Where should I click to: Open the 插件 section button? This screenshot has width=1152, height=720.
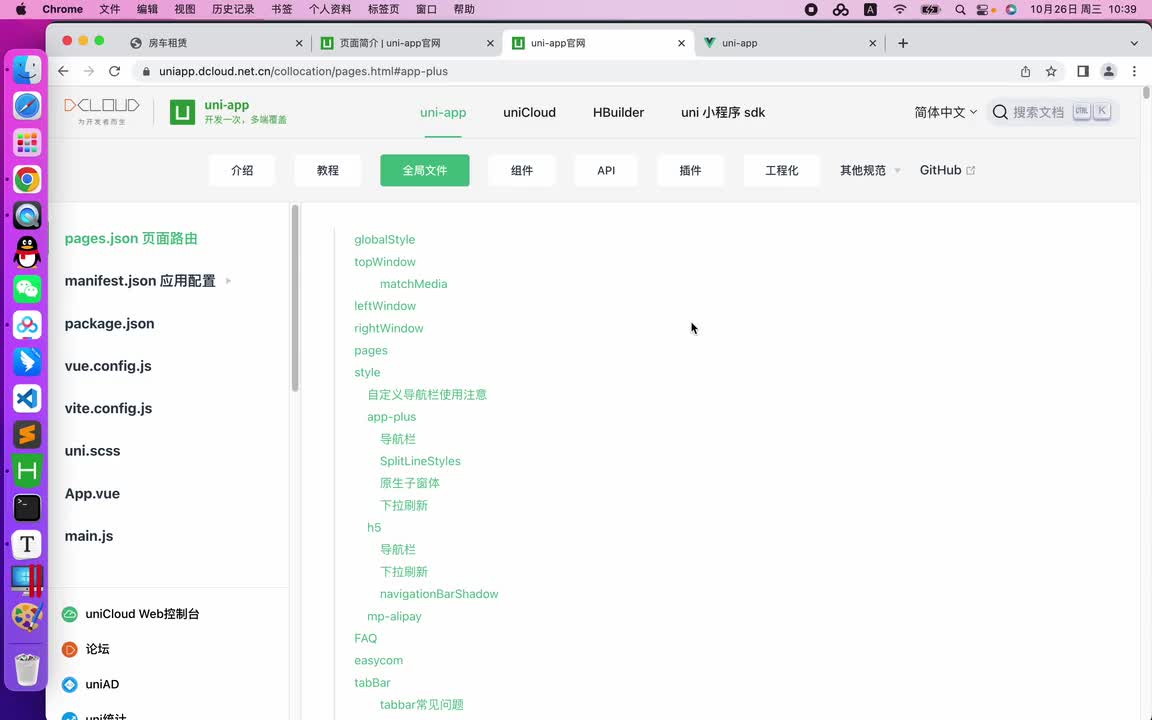690,170
